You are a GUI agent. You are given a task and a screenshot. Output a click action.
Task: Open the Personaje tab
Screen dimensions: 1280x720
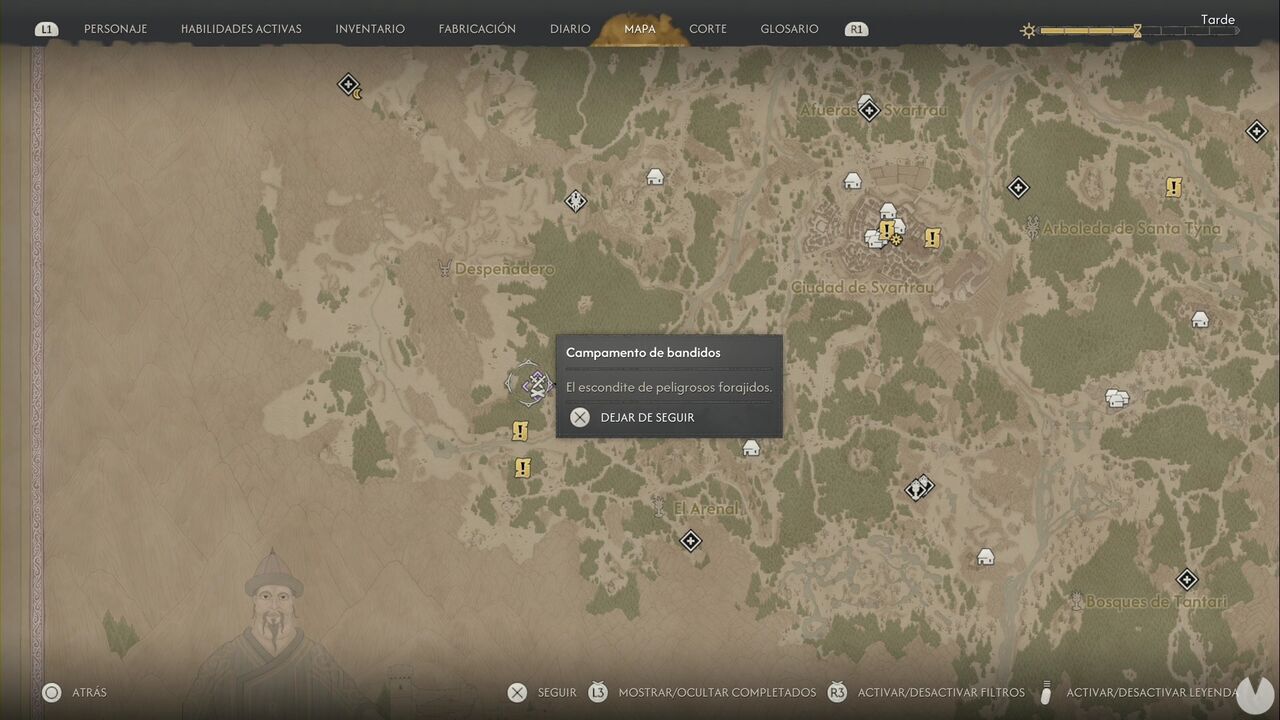click(x=115, y=29)
